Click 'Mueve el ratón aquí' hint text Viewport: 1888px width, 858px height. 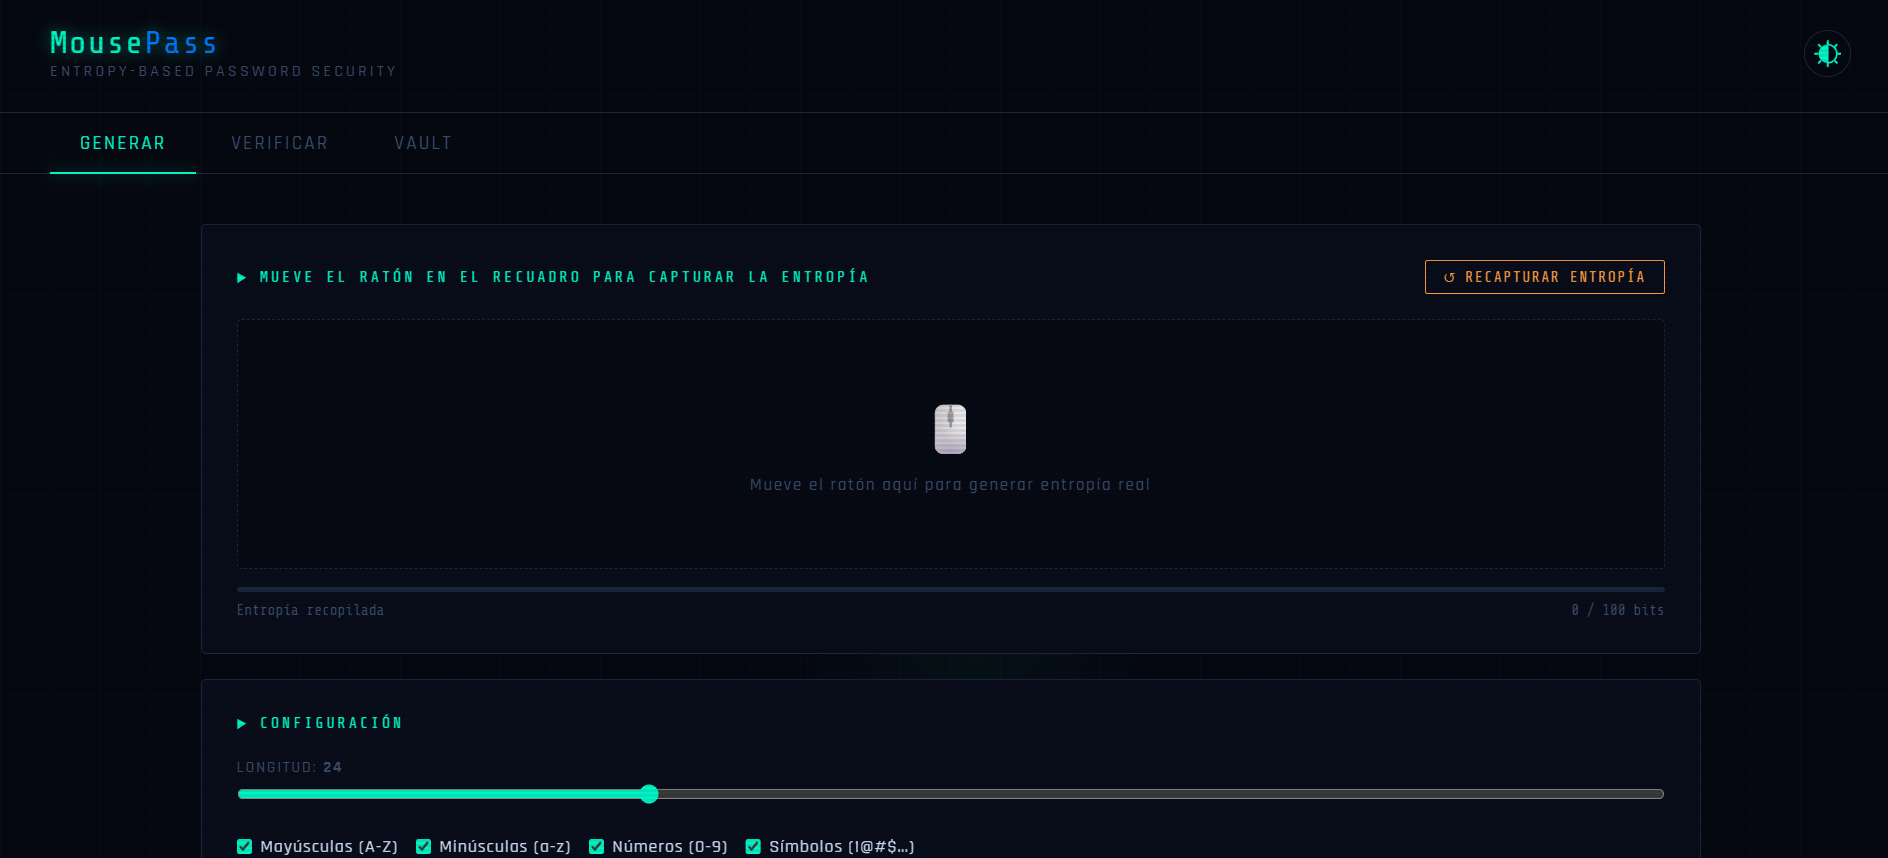tap(950, 484)
